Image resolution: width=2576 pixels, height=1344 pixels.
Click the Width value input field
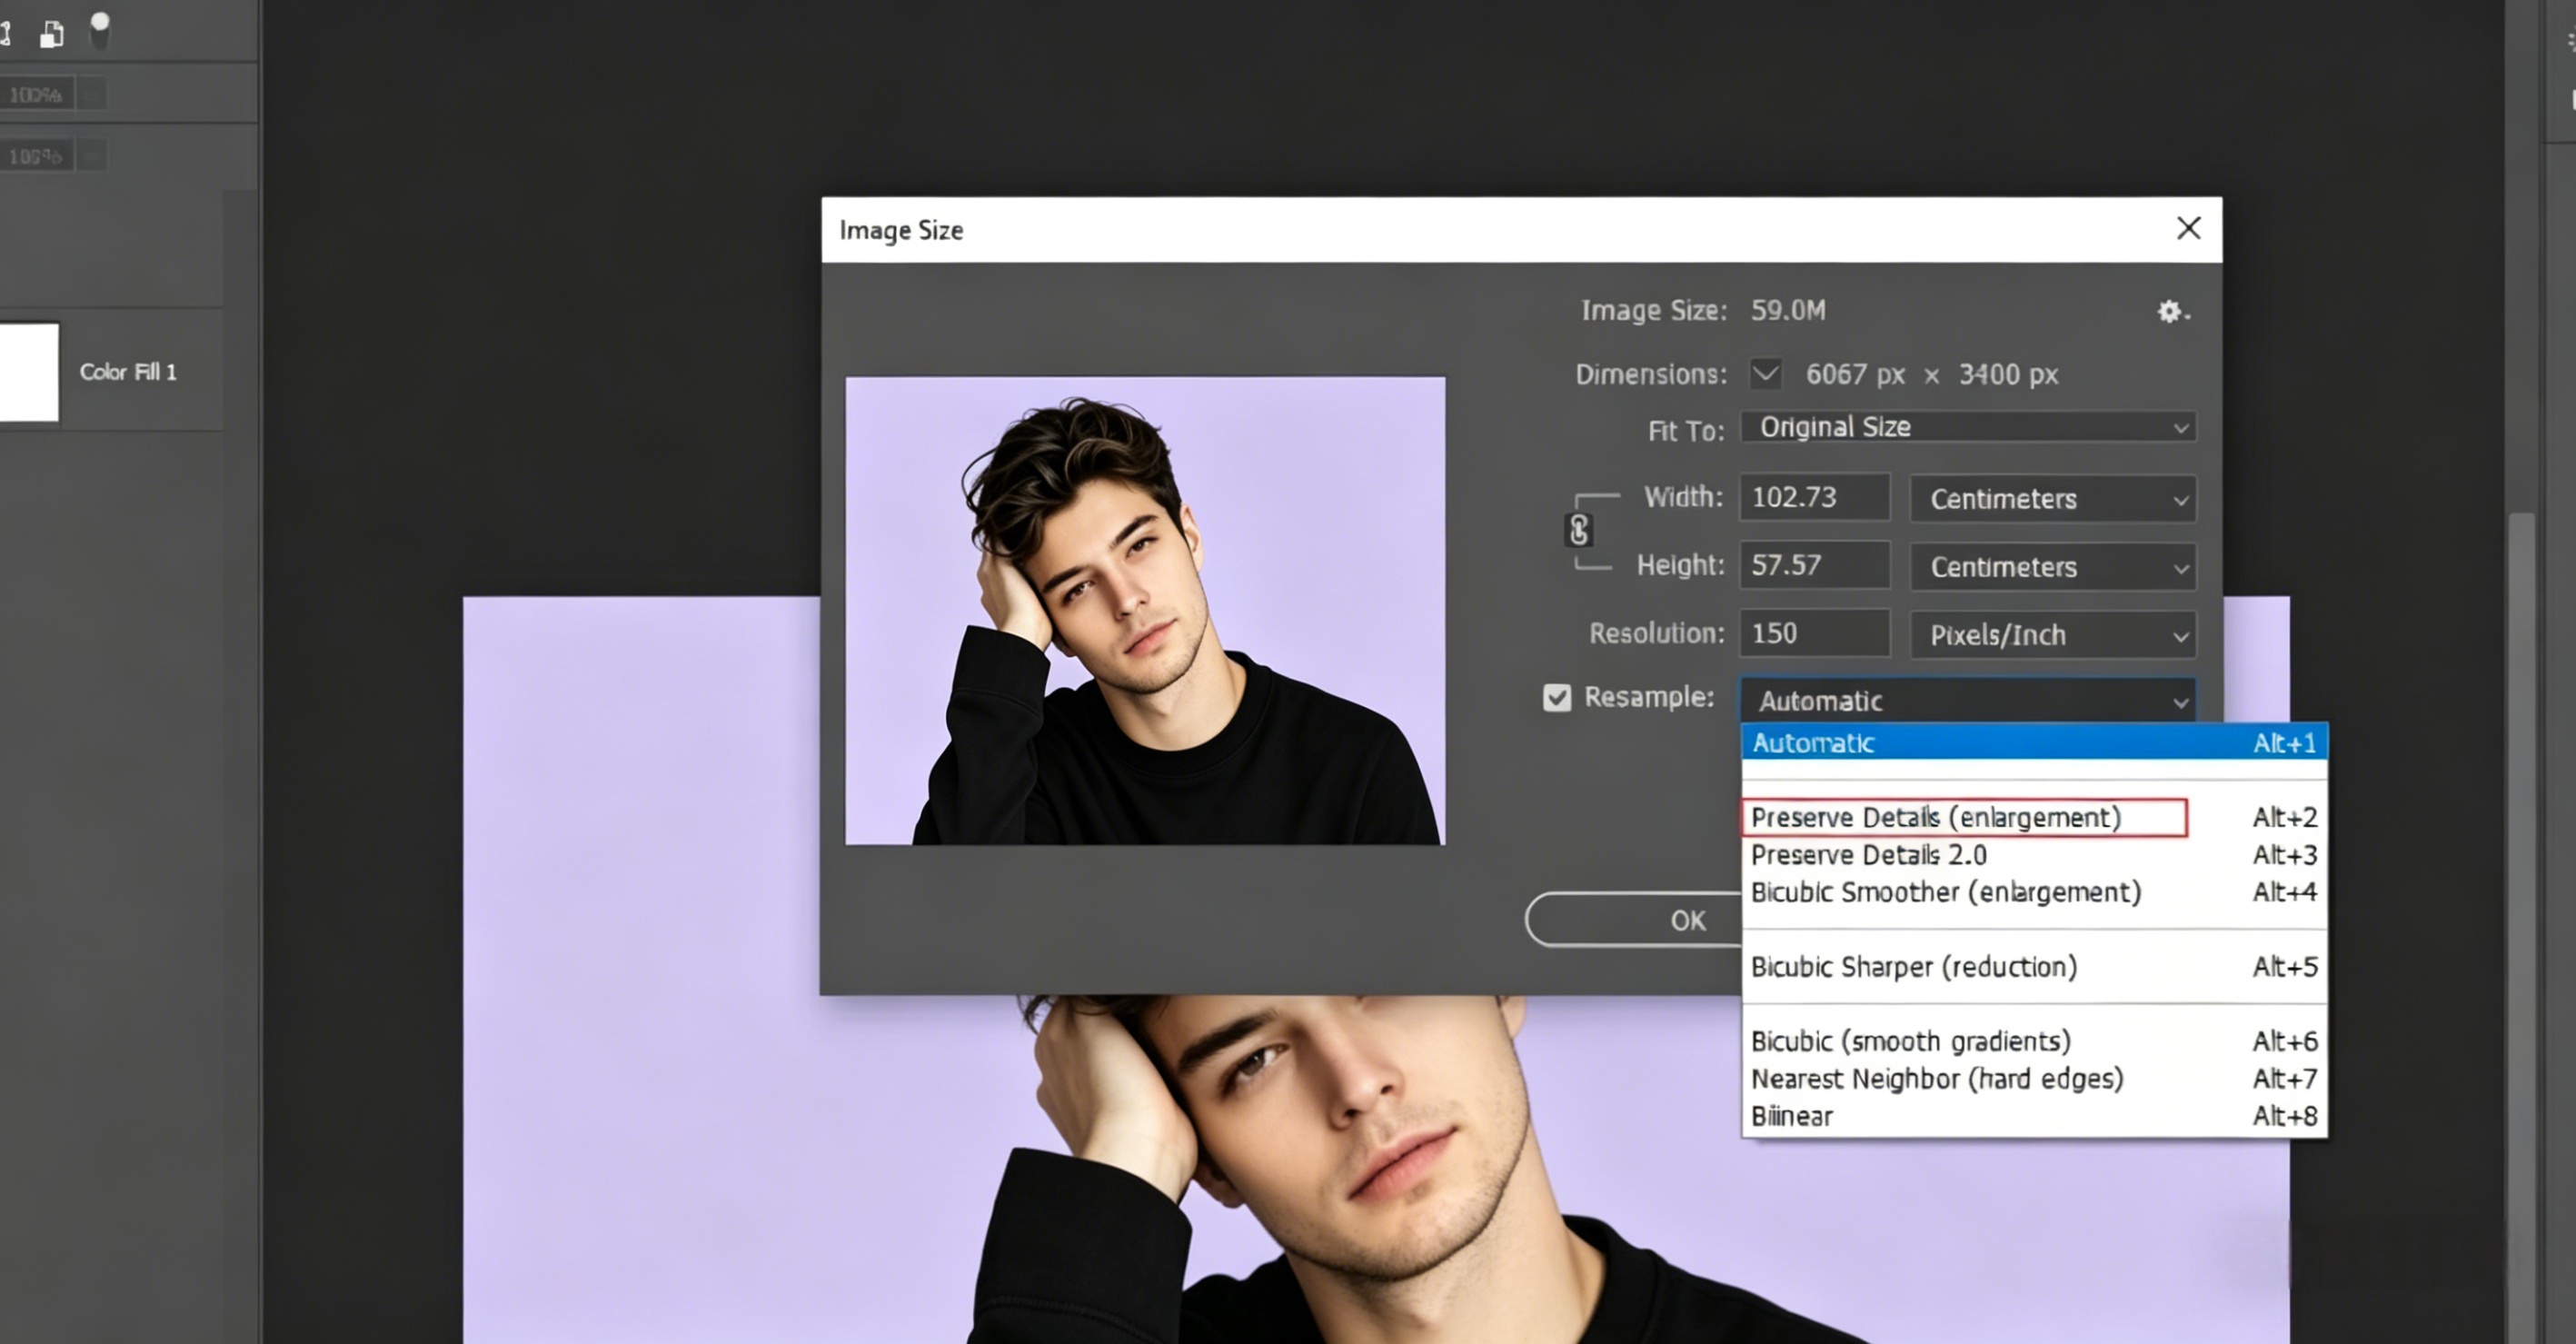pyautogui.click(x=1813, y=498)
